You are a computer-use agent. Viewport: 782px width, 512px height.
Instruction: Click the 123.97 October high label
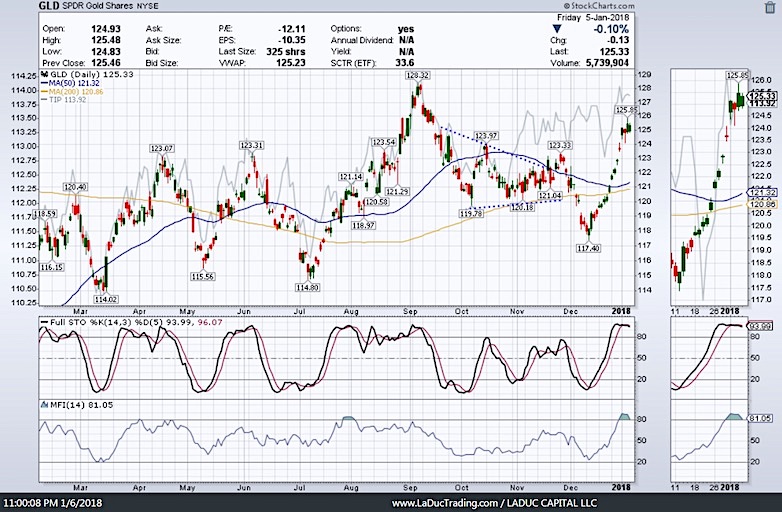485,136
